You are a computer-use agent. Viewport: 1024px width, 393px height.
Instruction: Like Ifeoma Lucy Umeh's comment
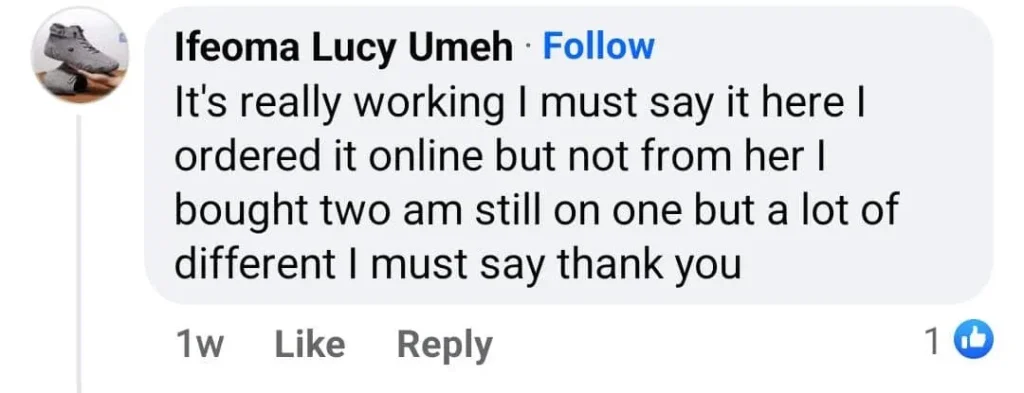click(x=310, y=344)
